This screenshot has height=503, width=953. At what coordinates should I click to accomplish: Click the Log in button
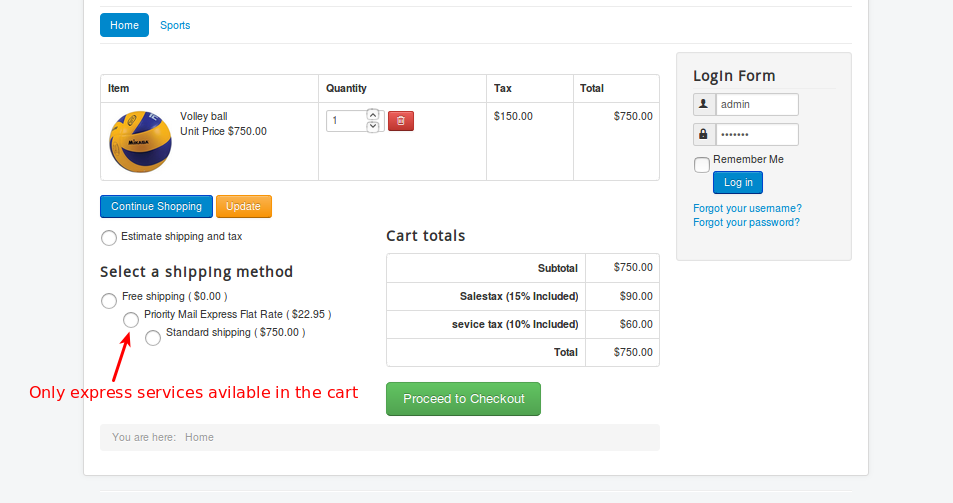[x=738, y=182]
